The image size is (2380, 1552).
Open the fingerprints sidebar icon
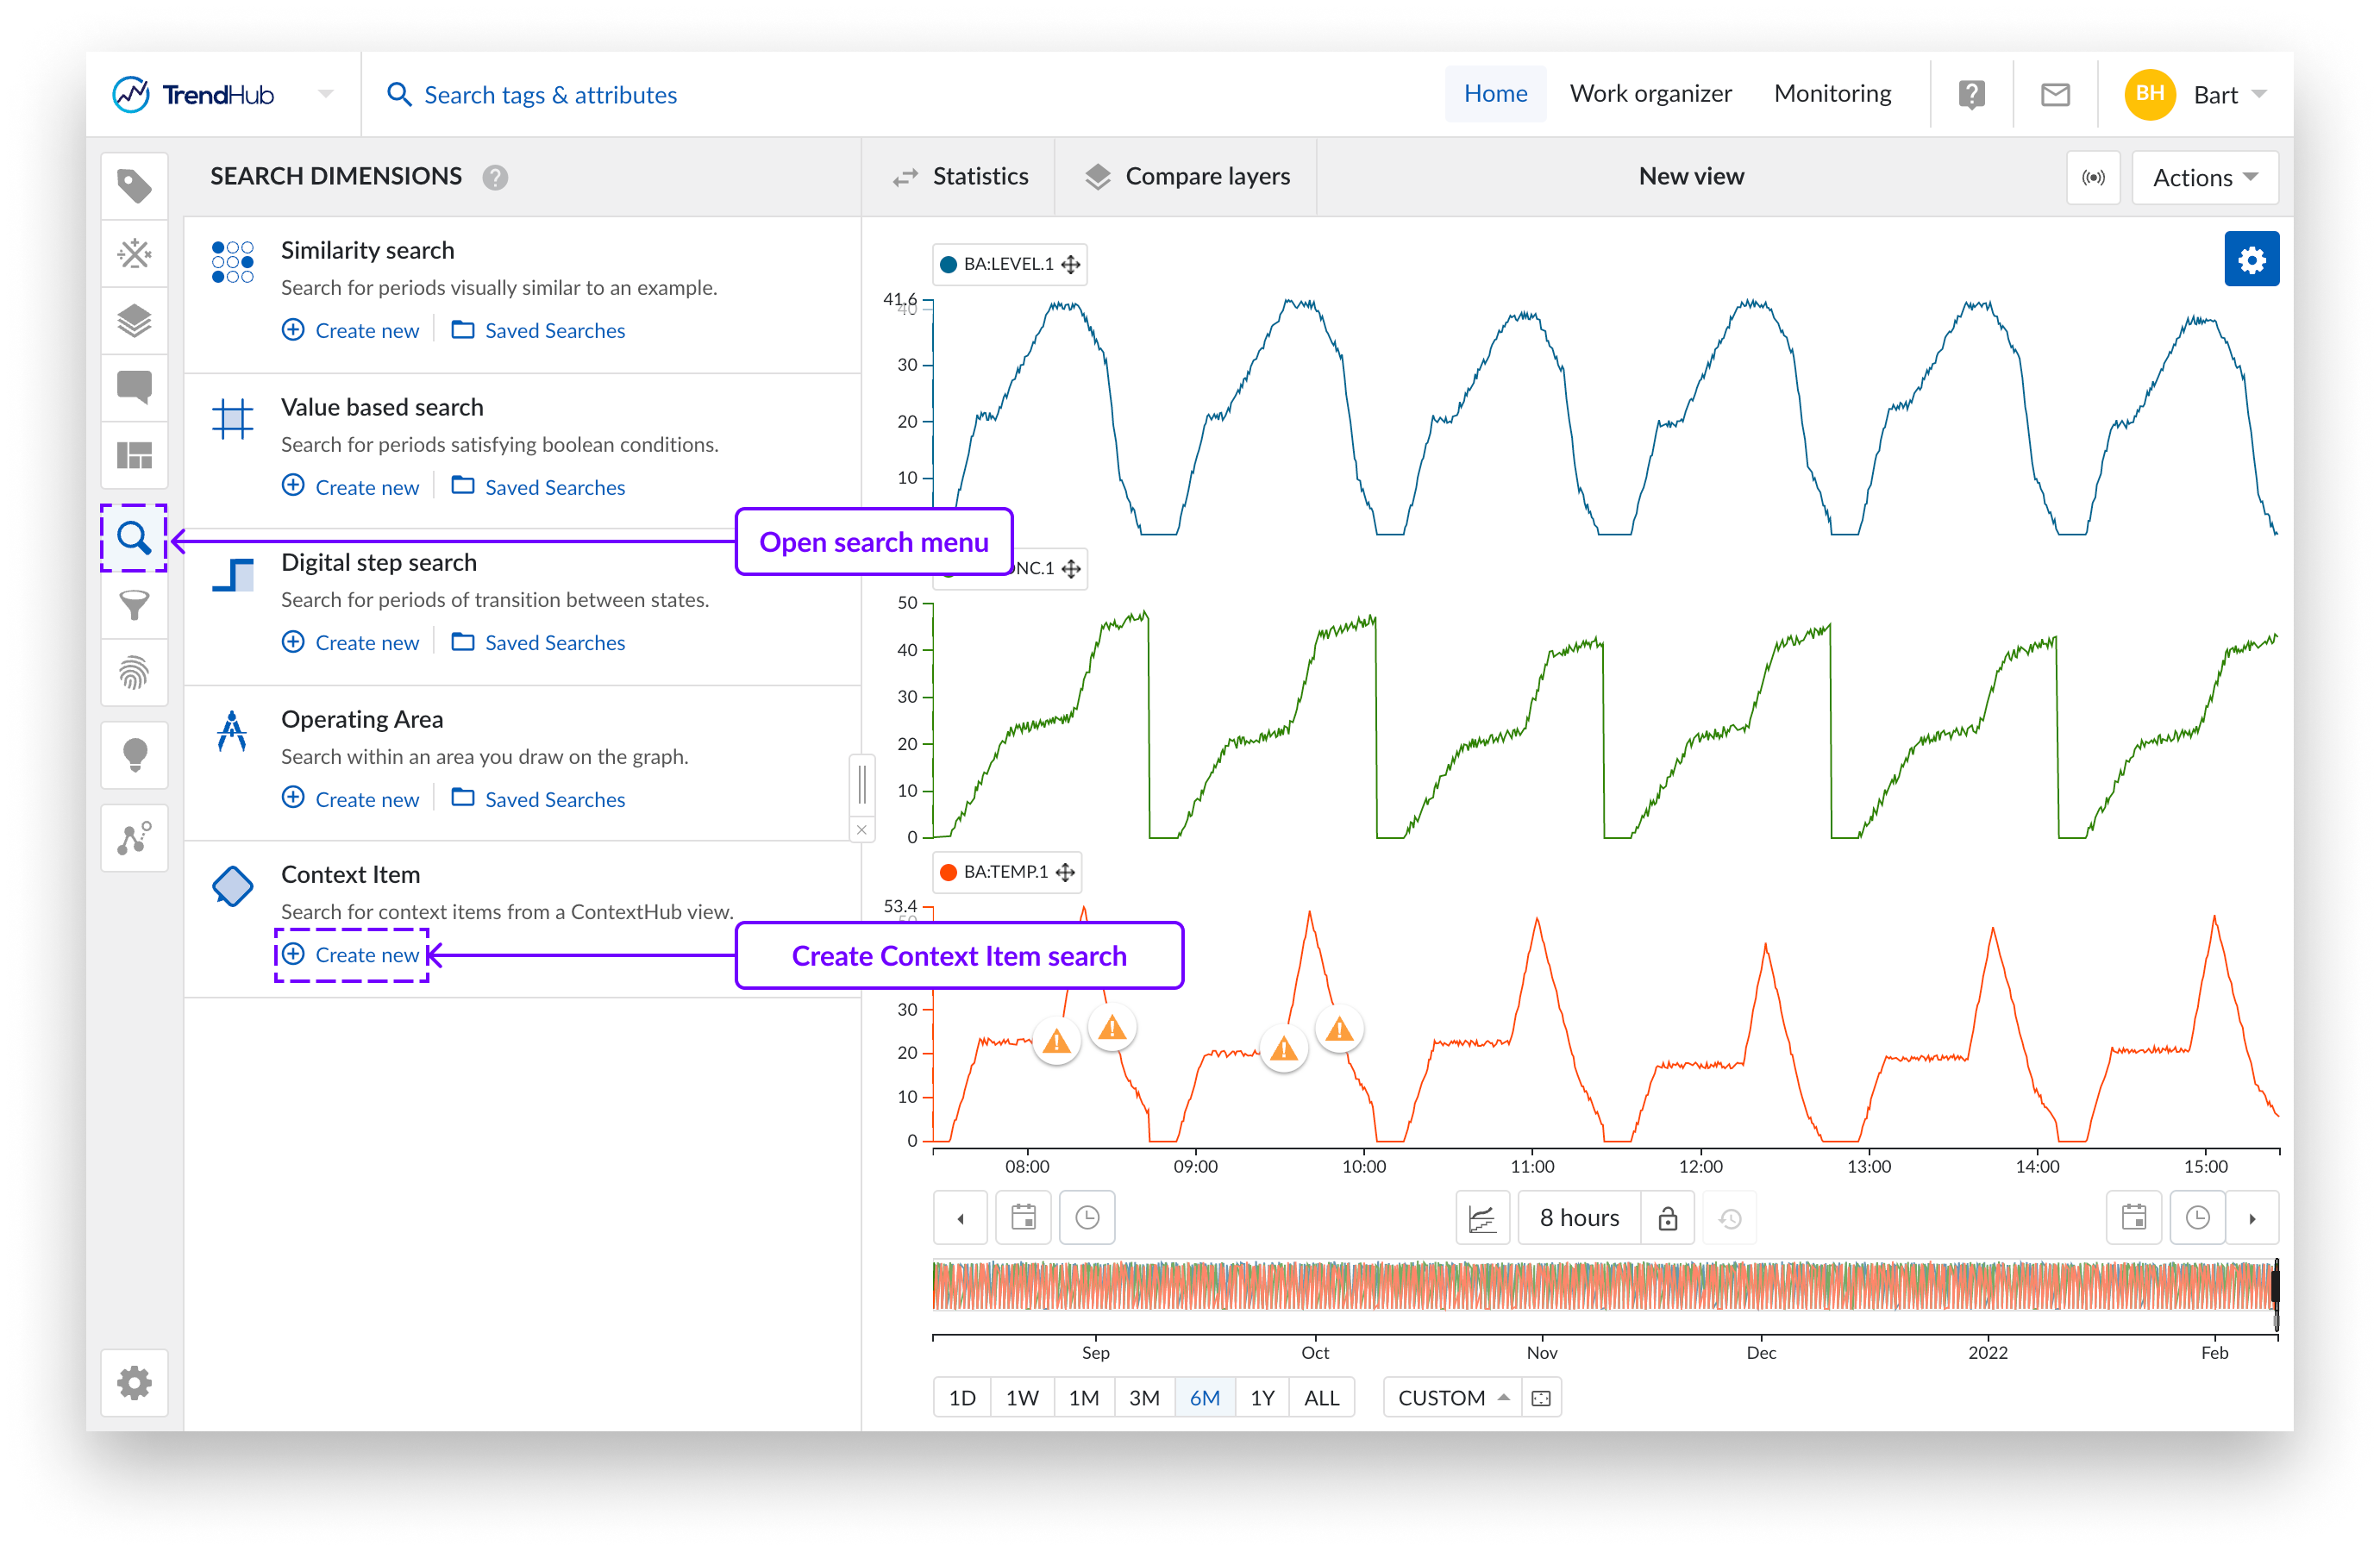point(134,673)
